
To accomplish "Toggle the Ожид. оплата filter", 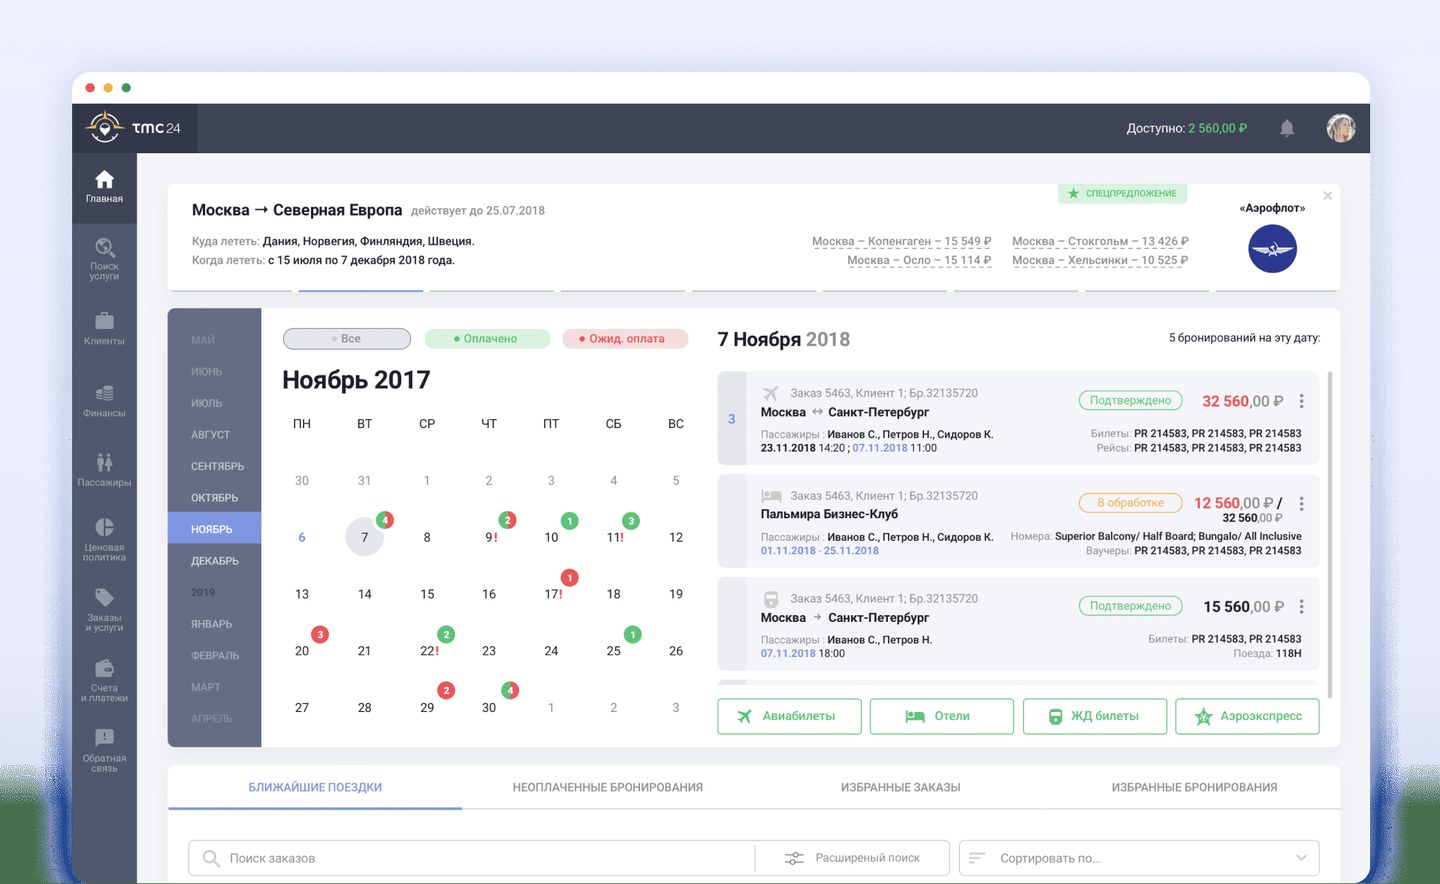I will point(625,339).
